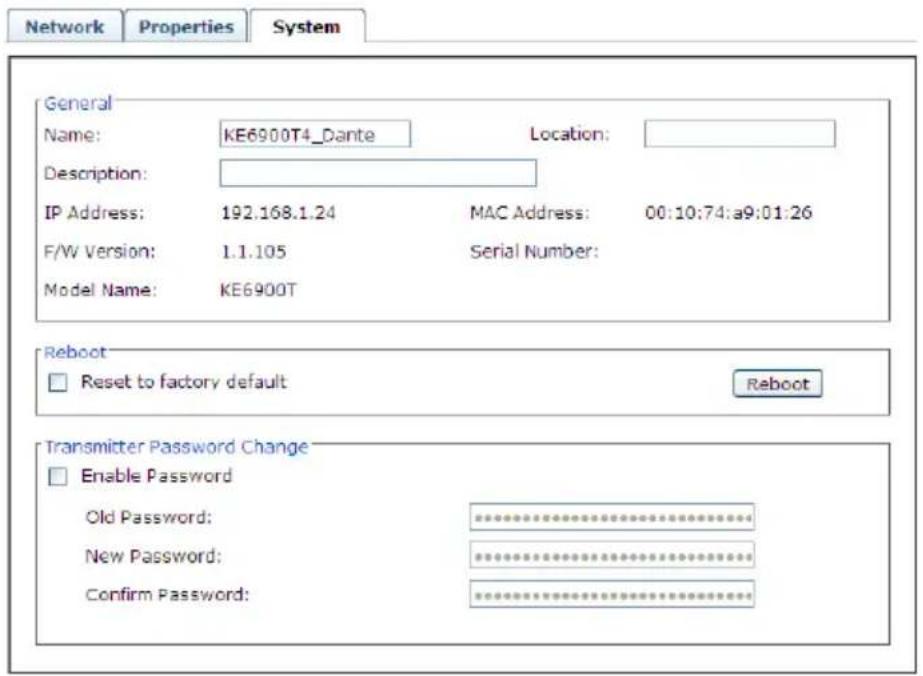This screenshot has width=923, height=676.
Task: Switch to the Network tab
Action: click(65, 26)
